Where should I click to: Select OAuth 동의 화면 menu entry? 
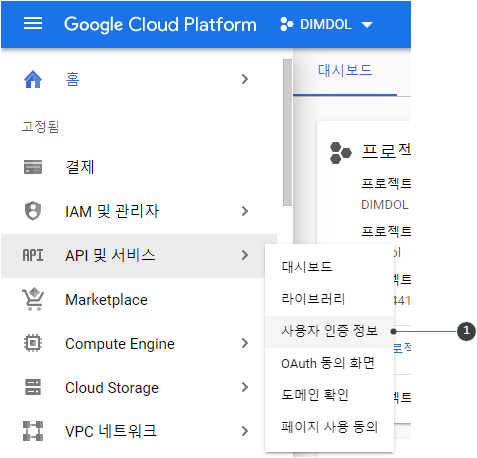click(x=329, y=363)
